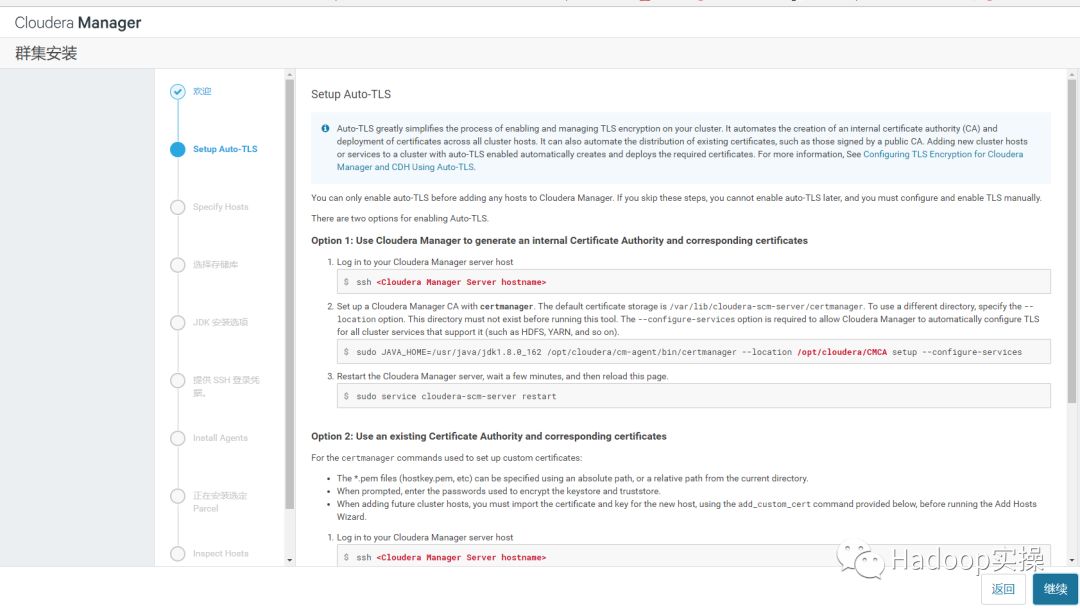Click the Option 1 ssh command code box

694,282
